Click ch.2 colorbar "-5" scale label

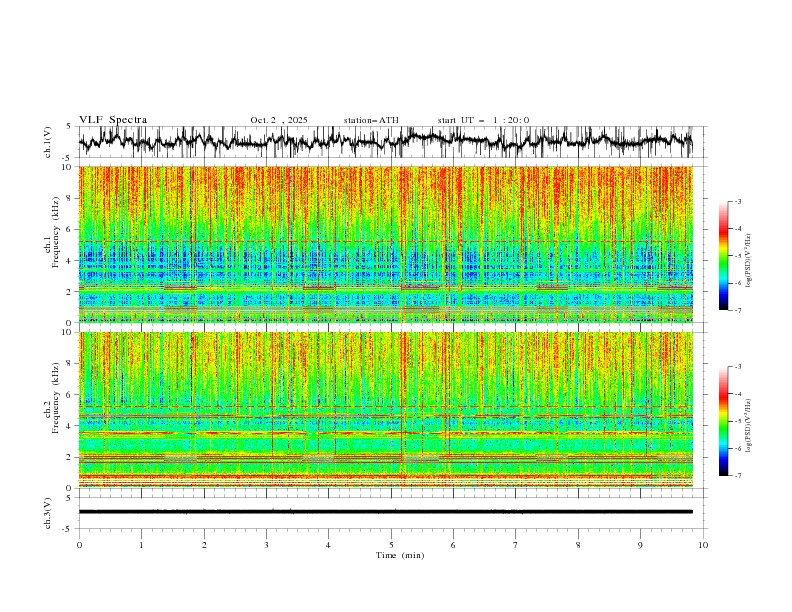pyautogui.click(x=738, y=421)
